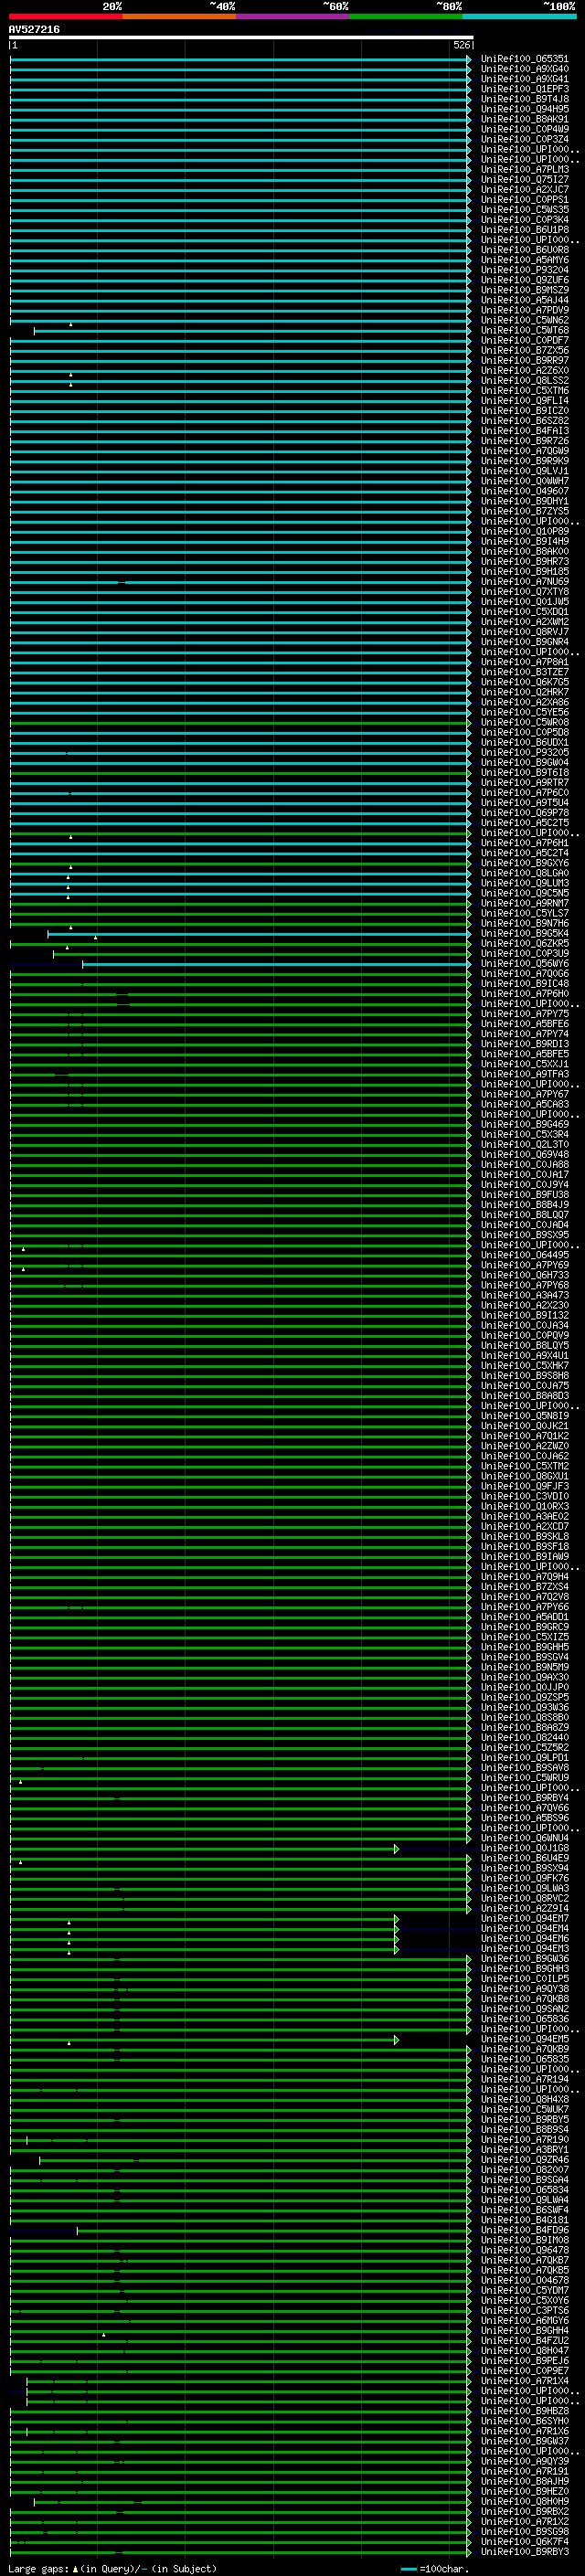This screenshot has height=2576, width=585.
Task: Select hit UniRef100_C0PQV9
Action: click(x=524, y=1336)
